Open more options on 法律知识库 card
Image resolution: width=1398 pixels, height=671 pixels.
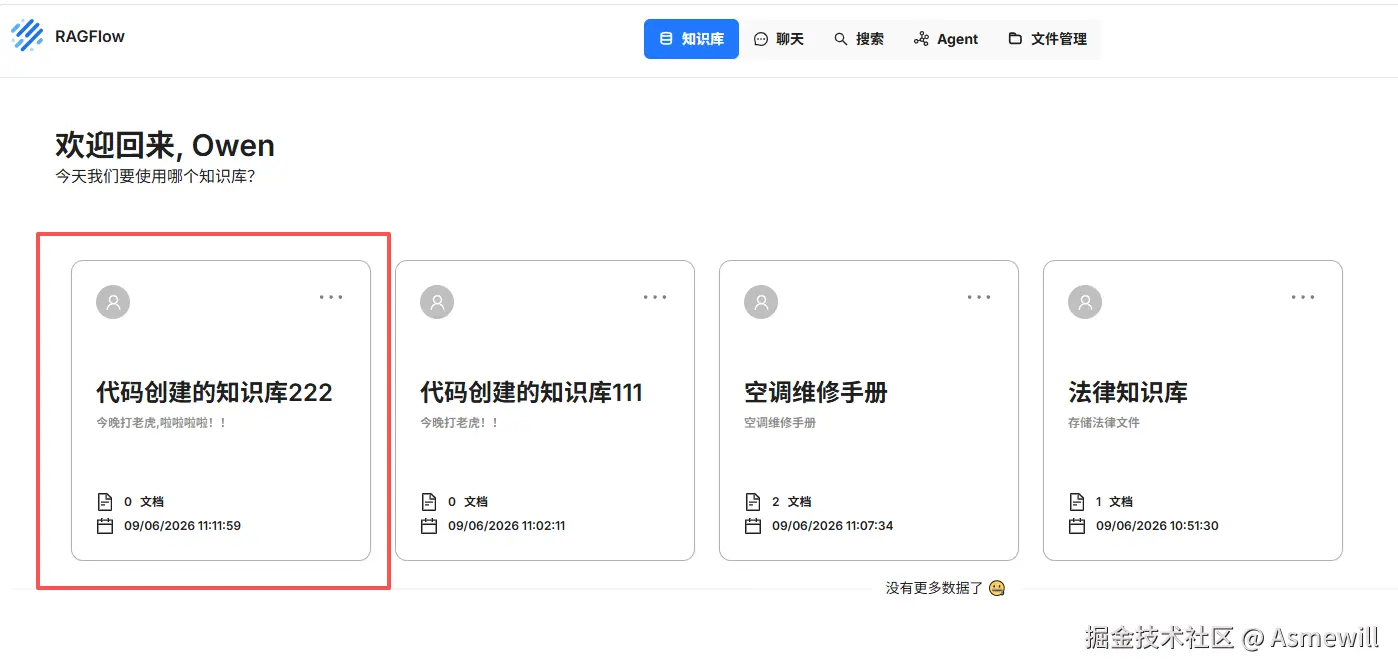1303,297
